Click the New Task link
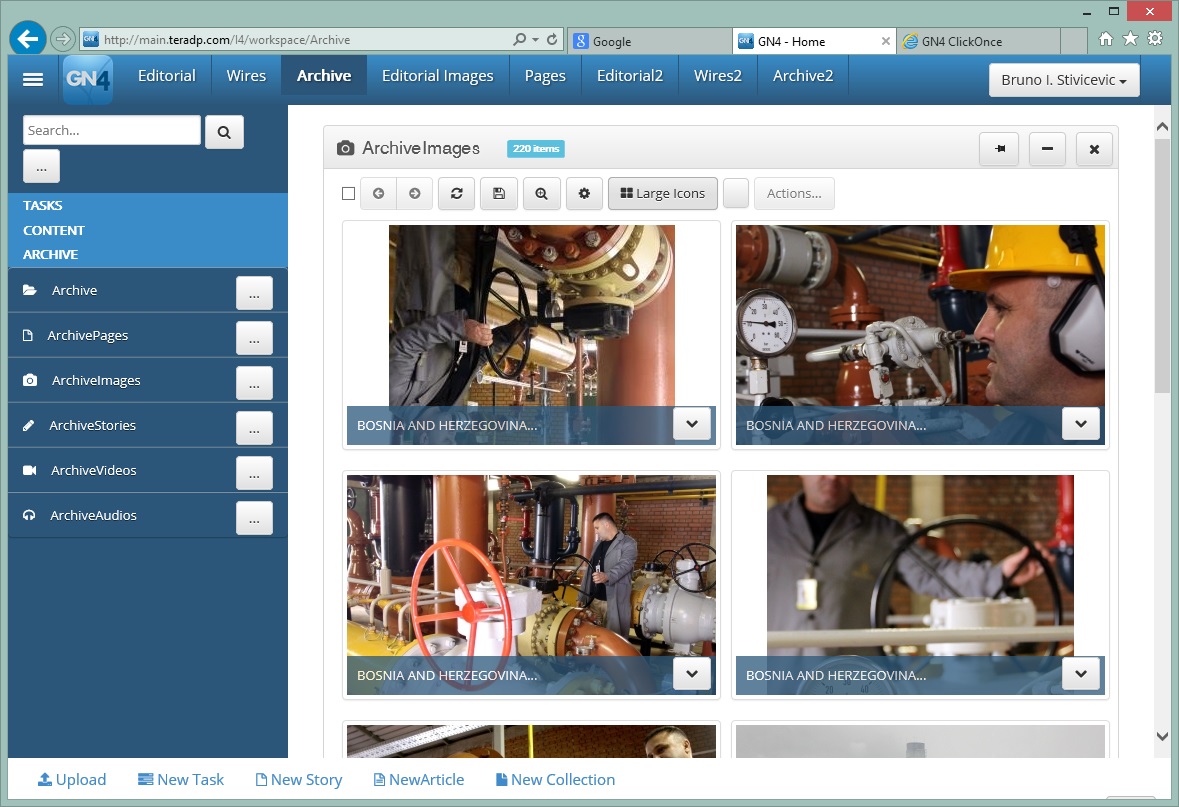The image size is (1179, 807). pyautogui.click(x=181, y=780)
